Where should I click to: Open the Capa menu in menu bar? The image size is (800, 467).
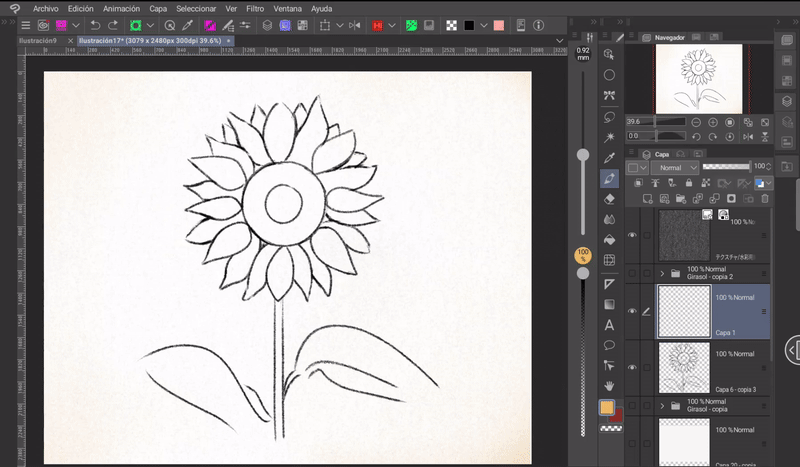(x=158, y=7)
